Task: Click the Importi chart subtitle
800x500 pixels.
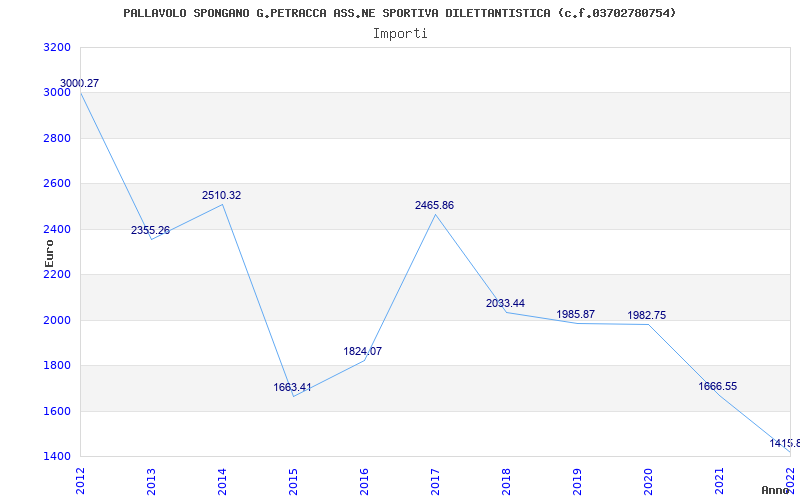Action: pyautogui.click(x=400, y=34)
